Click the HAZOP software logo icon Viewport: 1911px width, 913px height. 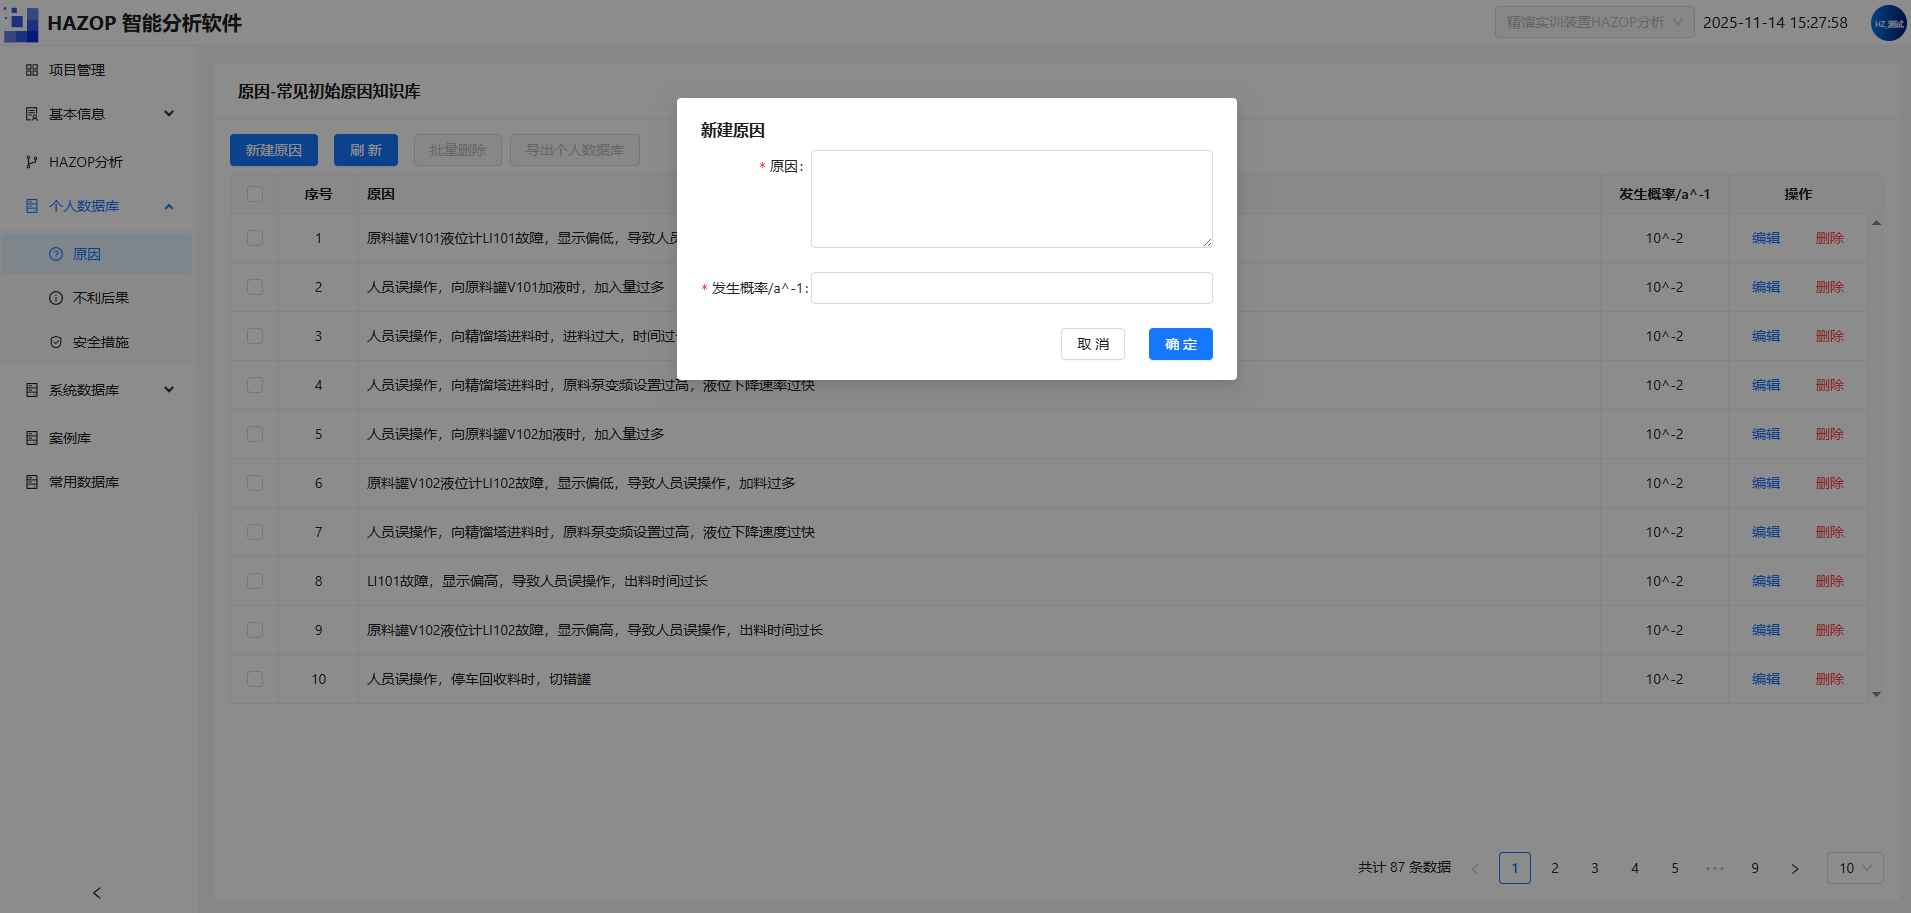pyautogui.click(x=21, y=23)
